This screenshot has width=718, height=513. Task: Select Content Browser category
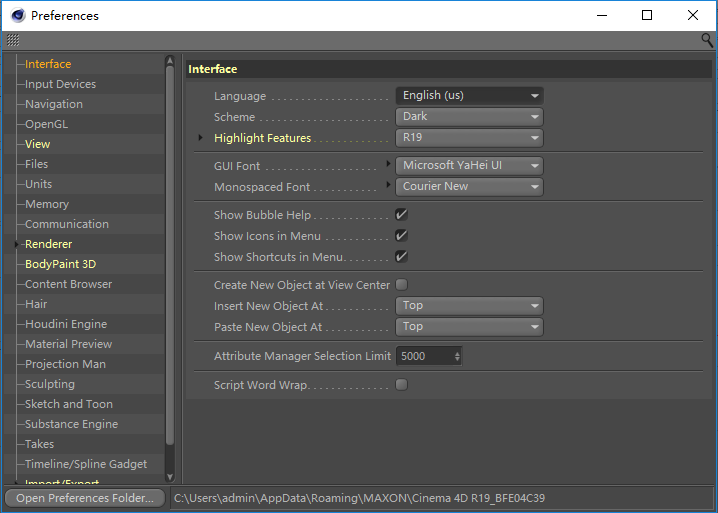coord(68,284)
